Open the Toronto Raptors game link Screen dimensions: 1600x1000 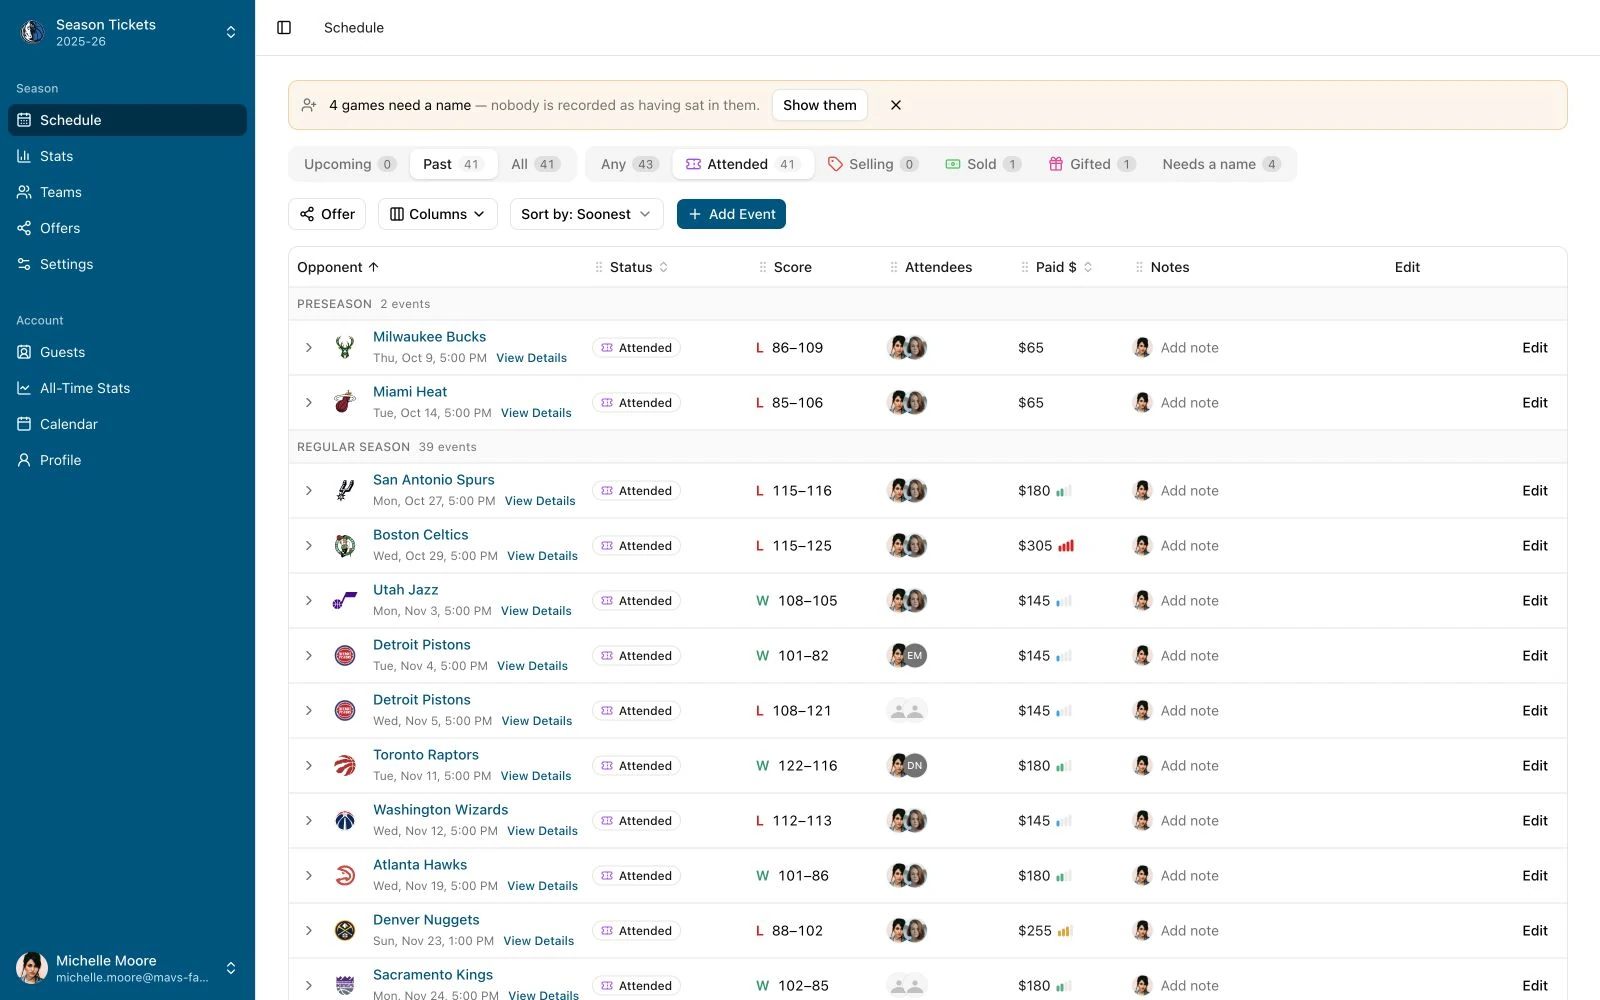426,755
